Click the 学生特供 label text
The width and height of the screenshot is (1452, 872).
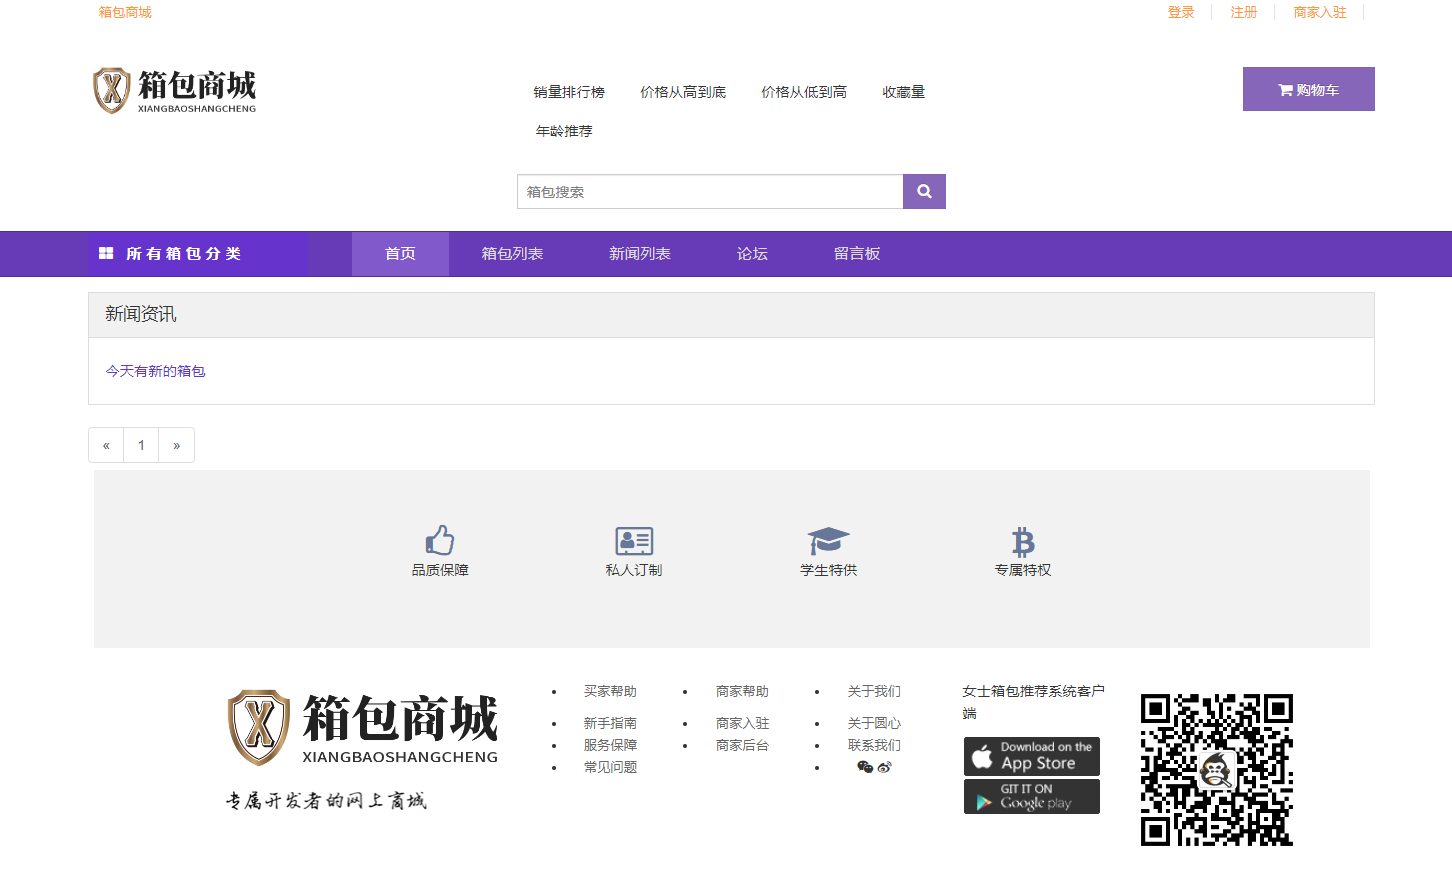pyautogui.click(x=828, y=570)
